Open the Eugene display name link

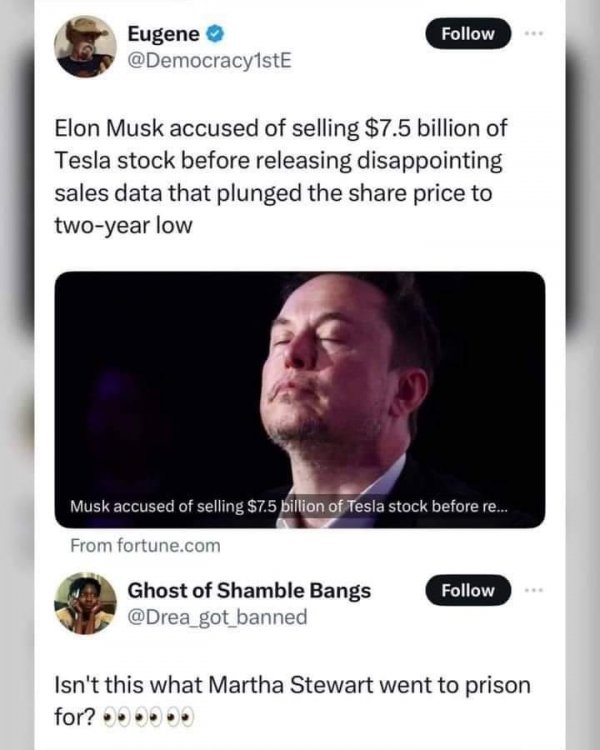tap(163, 33)
